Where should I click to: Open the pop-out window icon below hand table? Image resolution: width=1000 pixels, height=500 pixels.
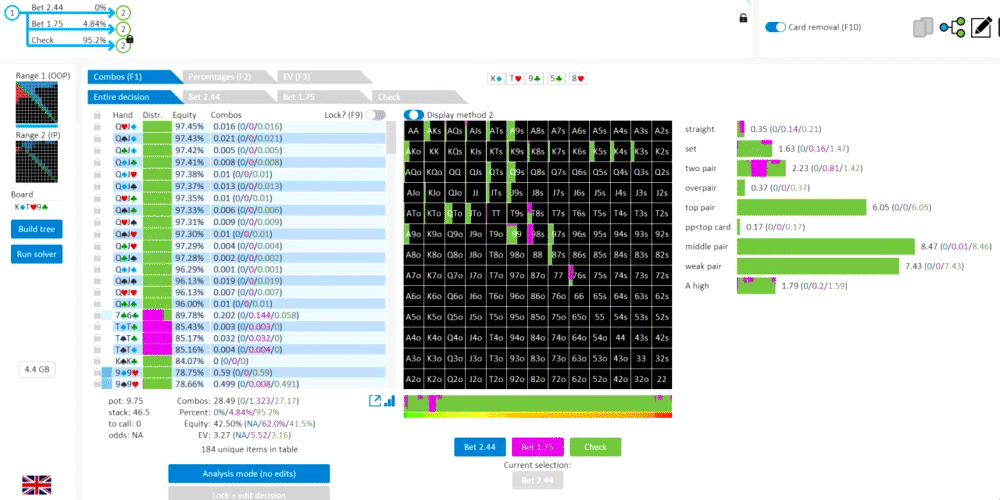point(375,401)
